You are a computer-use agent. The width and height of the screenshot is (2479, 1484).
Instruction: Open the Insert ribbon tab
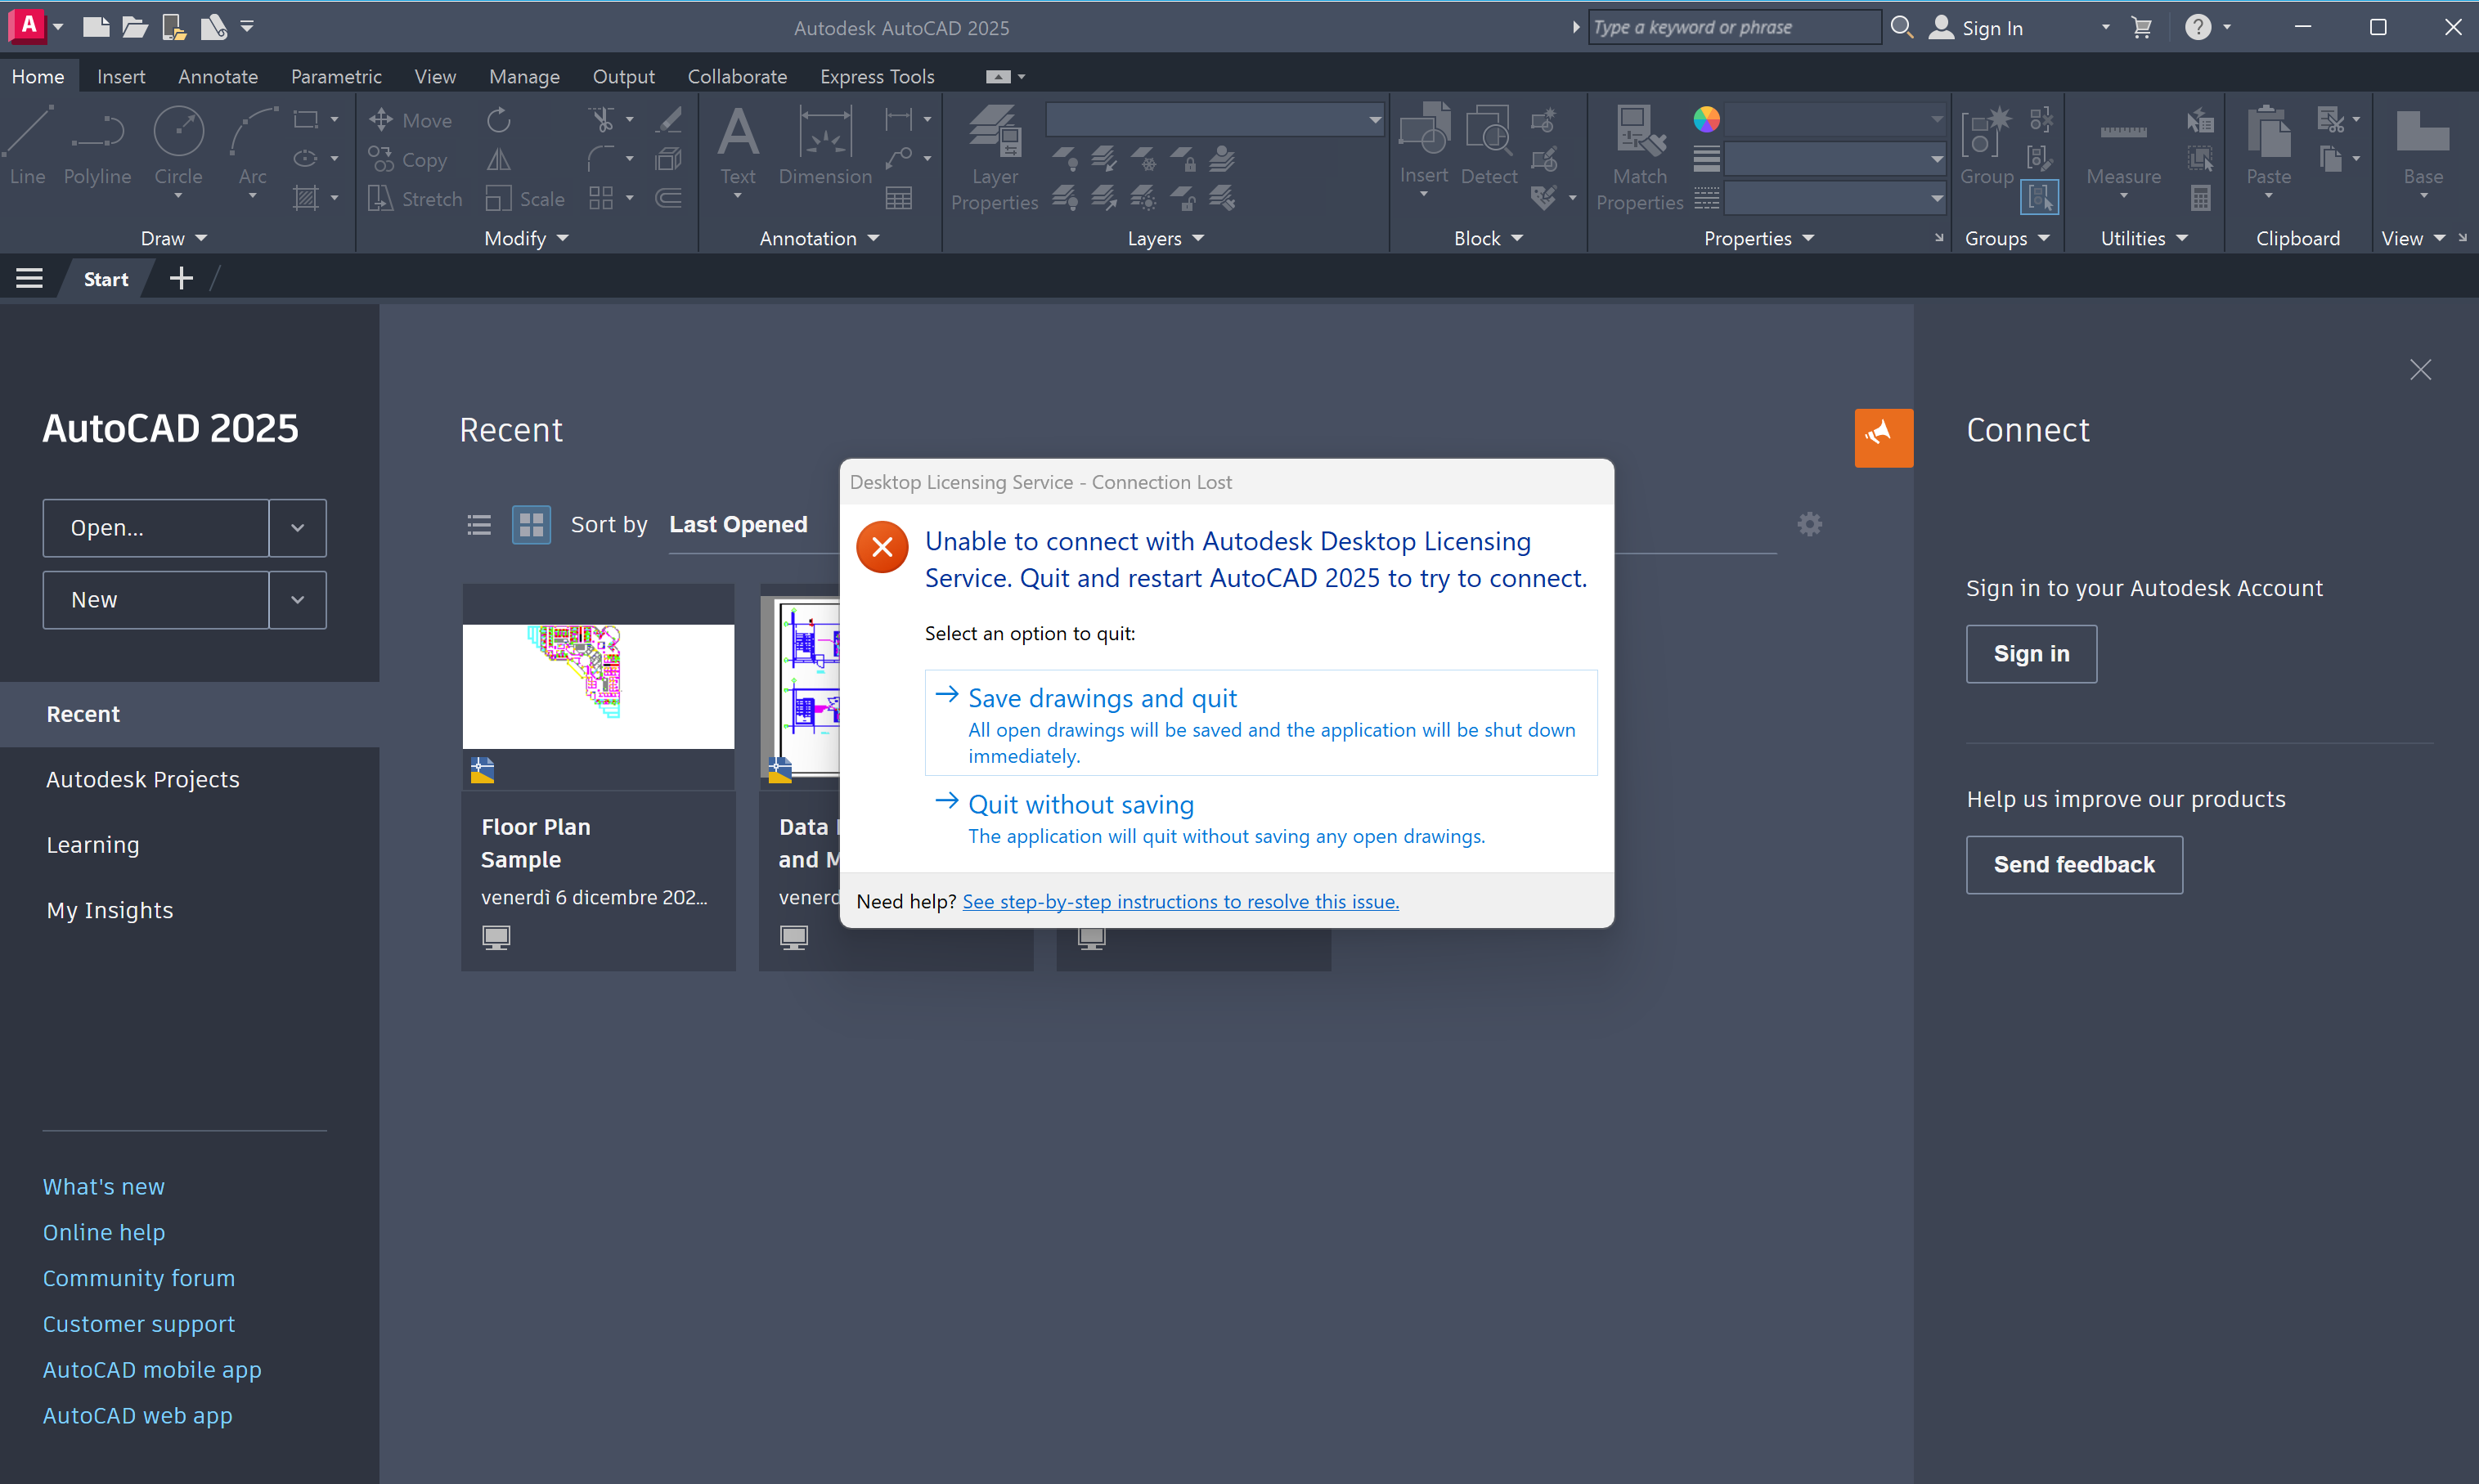coord(121,76)
